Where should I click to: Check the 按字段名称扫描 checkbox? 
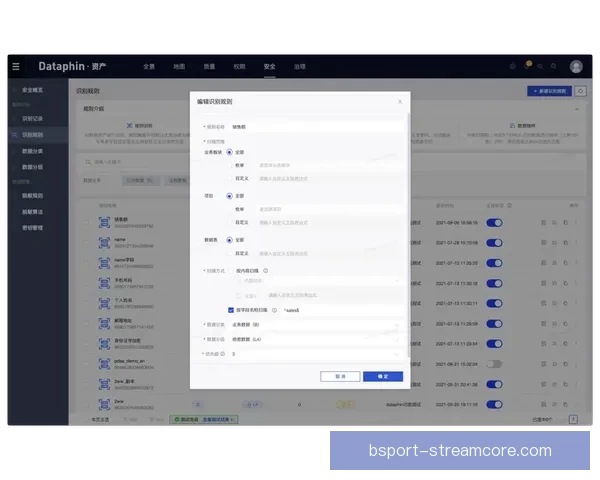[231, 310]
